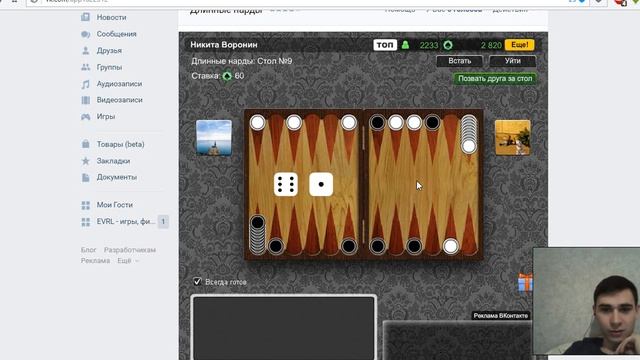This screenshot has width=640, height=360.
Task: Select the lone white checker on bottom row
Action: (451, 246)
